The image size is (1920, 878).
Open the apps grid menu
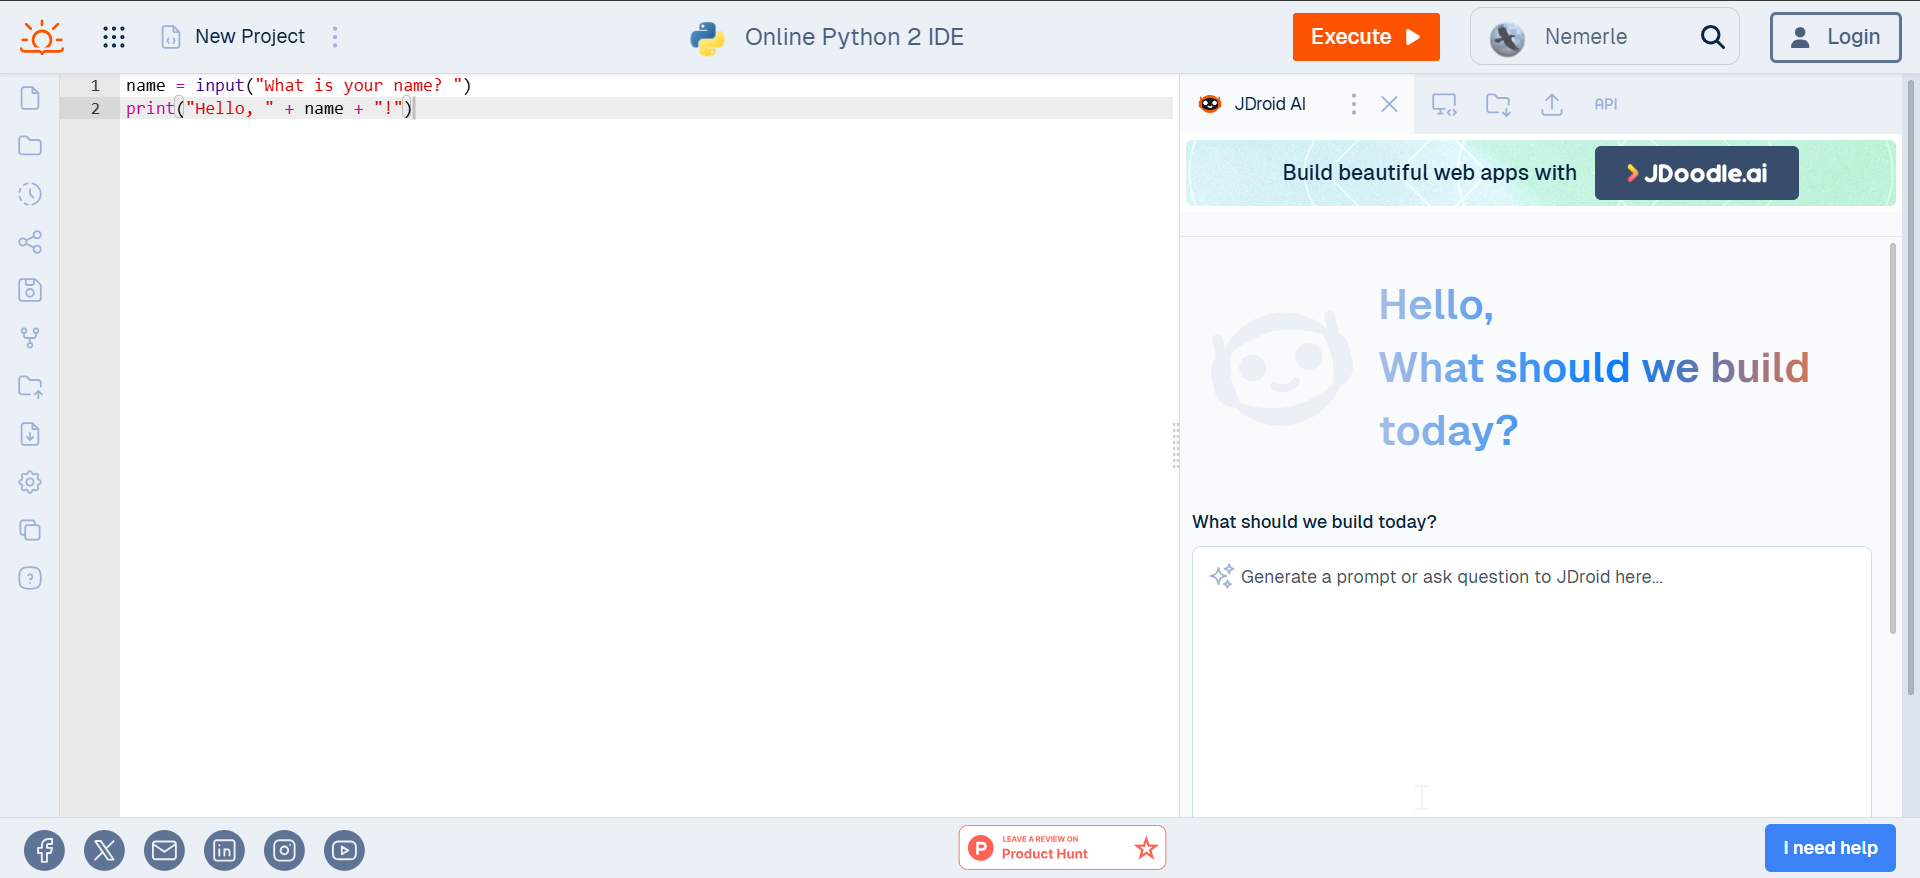(114, 37)
